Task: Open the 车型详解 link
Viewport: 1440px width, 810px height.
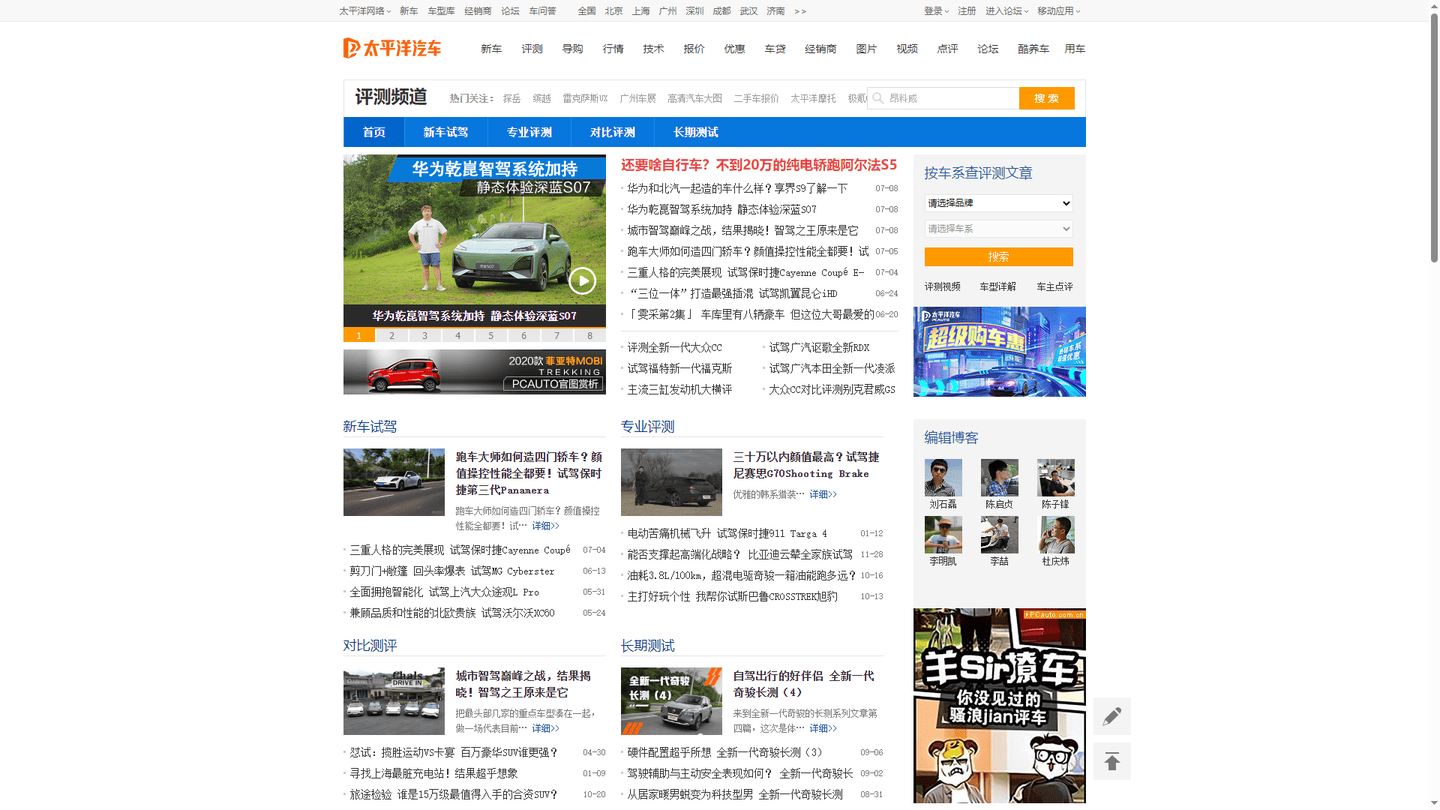Action: pos(998,287)
